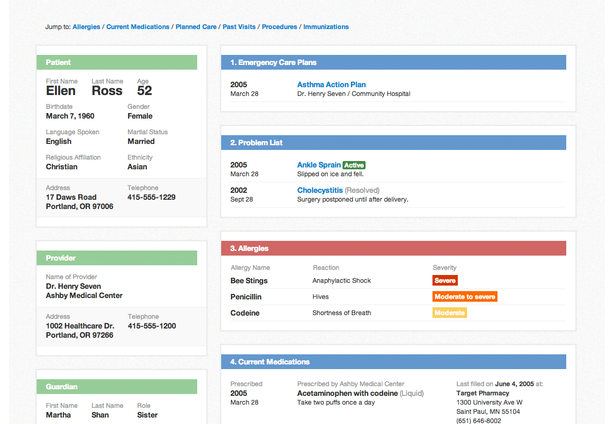The height and width of the screenshot is (424, 615).
Task: Click the gender value Female
Action: point(140,116)
